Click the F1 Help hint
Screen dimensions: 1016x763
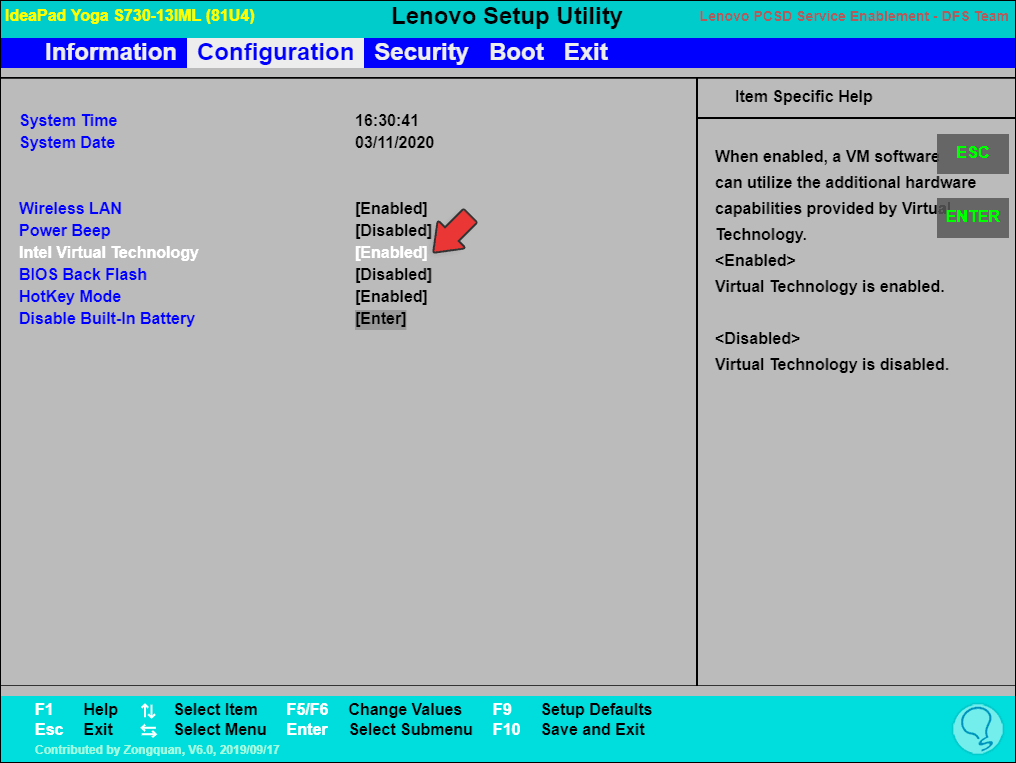tap(76, 710)
